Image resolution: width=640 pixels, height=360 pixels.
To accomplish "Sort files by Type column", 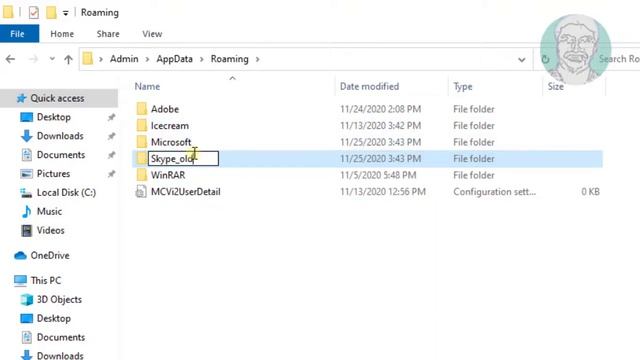I will 462,87.
